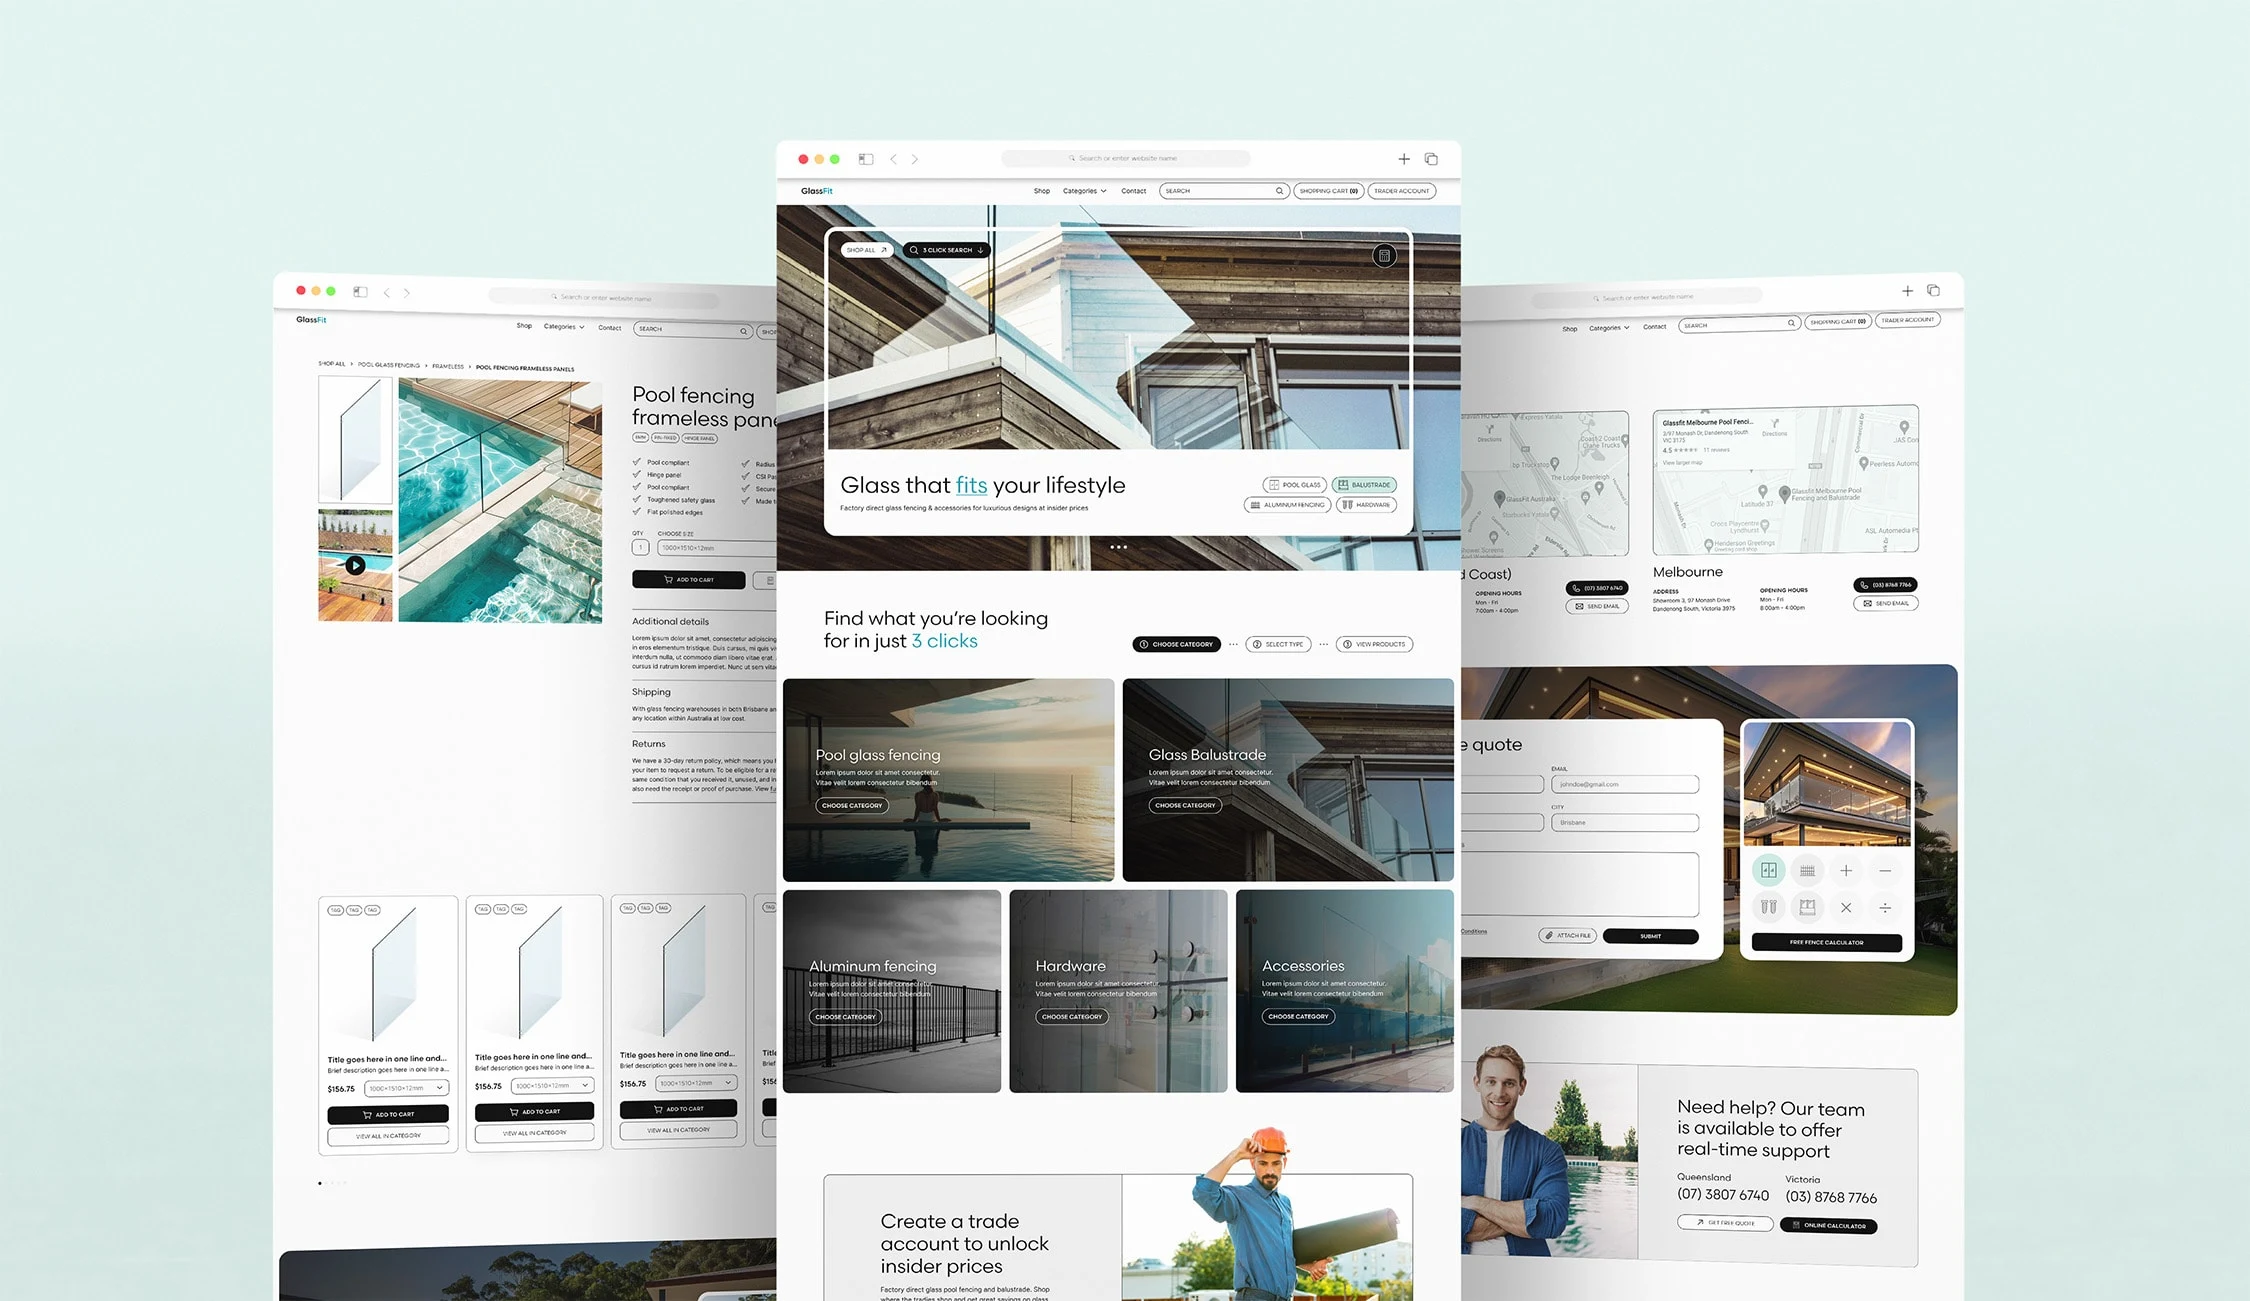Click the Search magnifier icon
Image resolution: width=2250 pixels, height=1301 pixels.
[x=1279, y=191]
